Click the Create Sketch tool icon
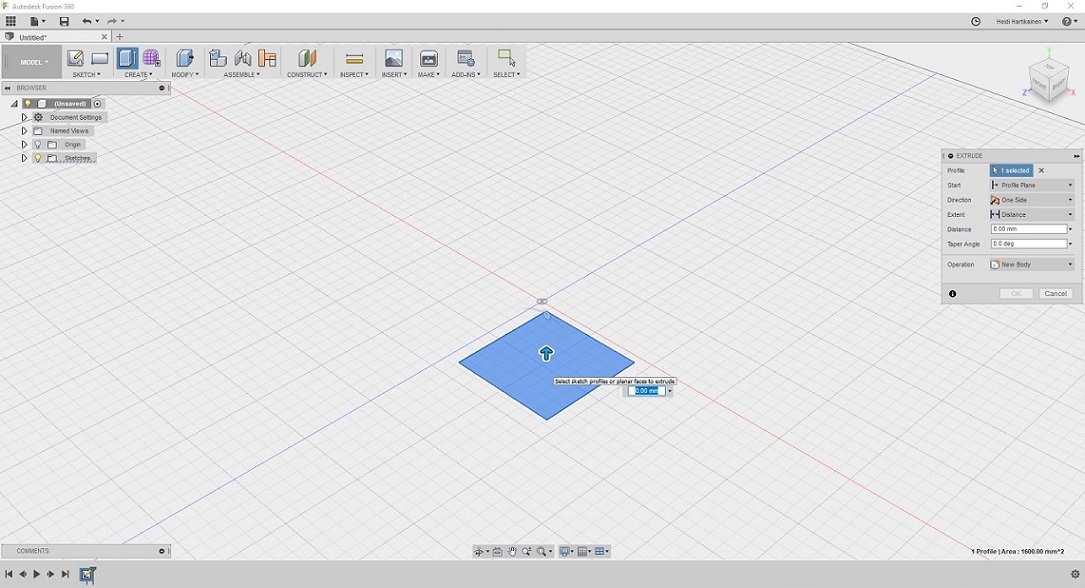 click(75, 58)
